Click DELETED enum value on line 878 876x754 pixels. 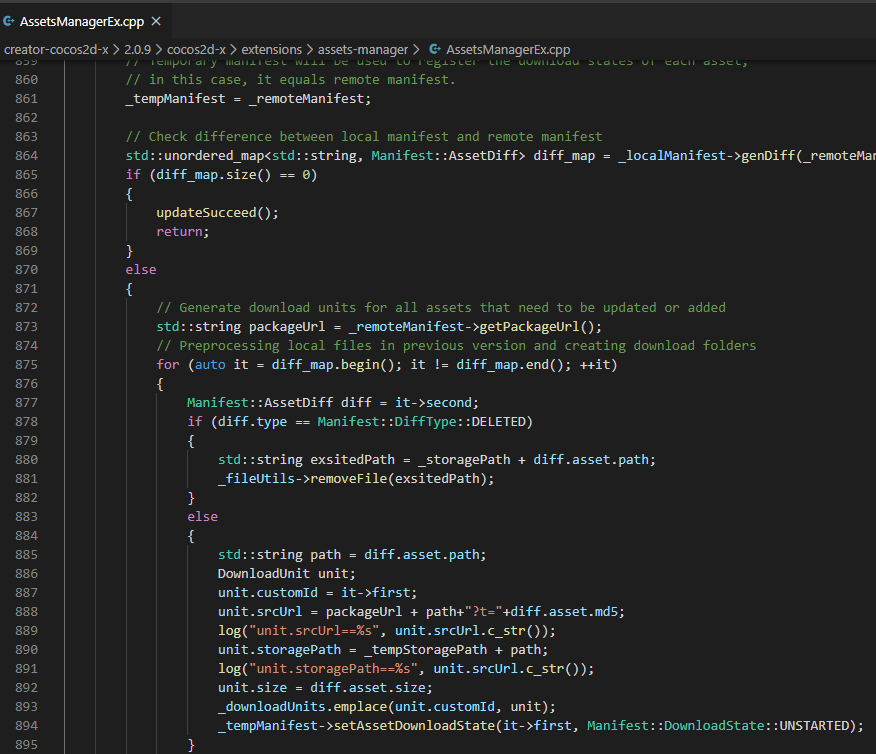[498, 422]
